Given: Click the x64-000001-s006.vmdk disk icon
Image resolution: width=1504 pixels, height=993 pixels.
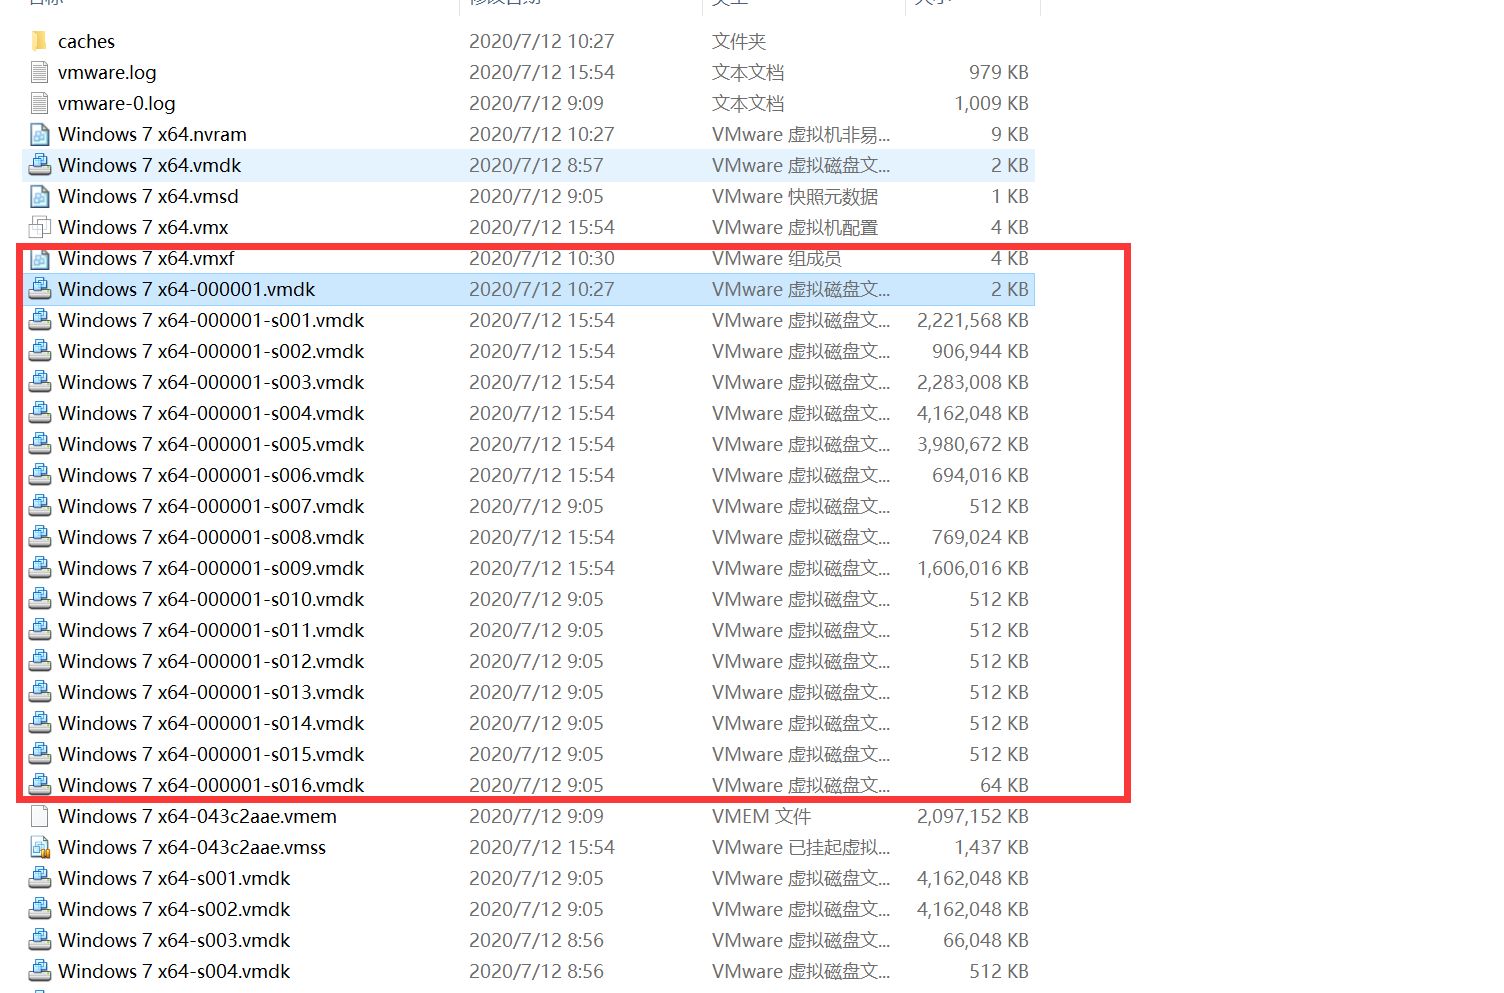Looking at the screenshot, I should pyautogui.click(x=39, y=475).
